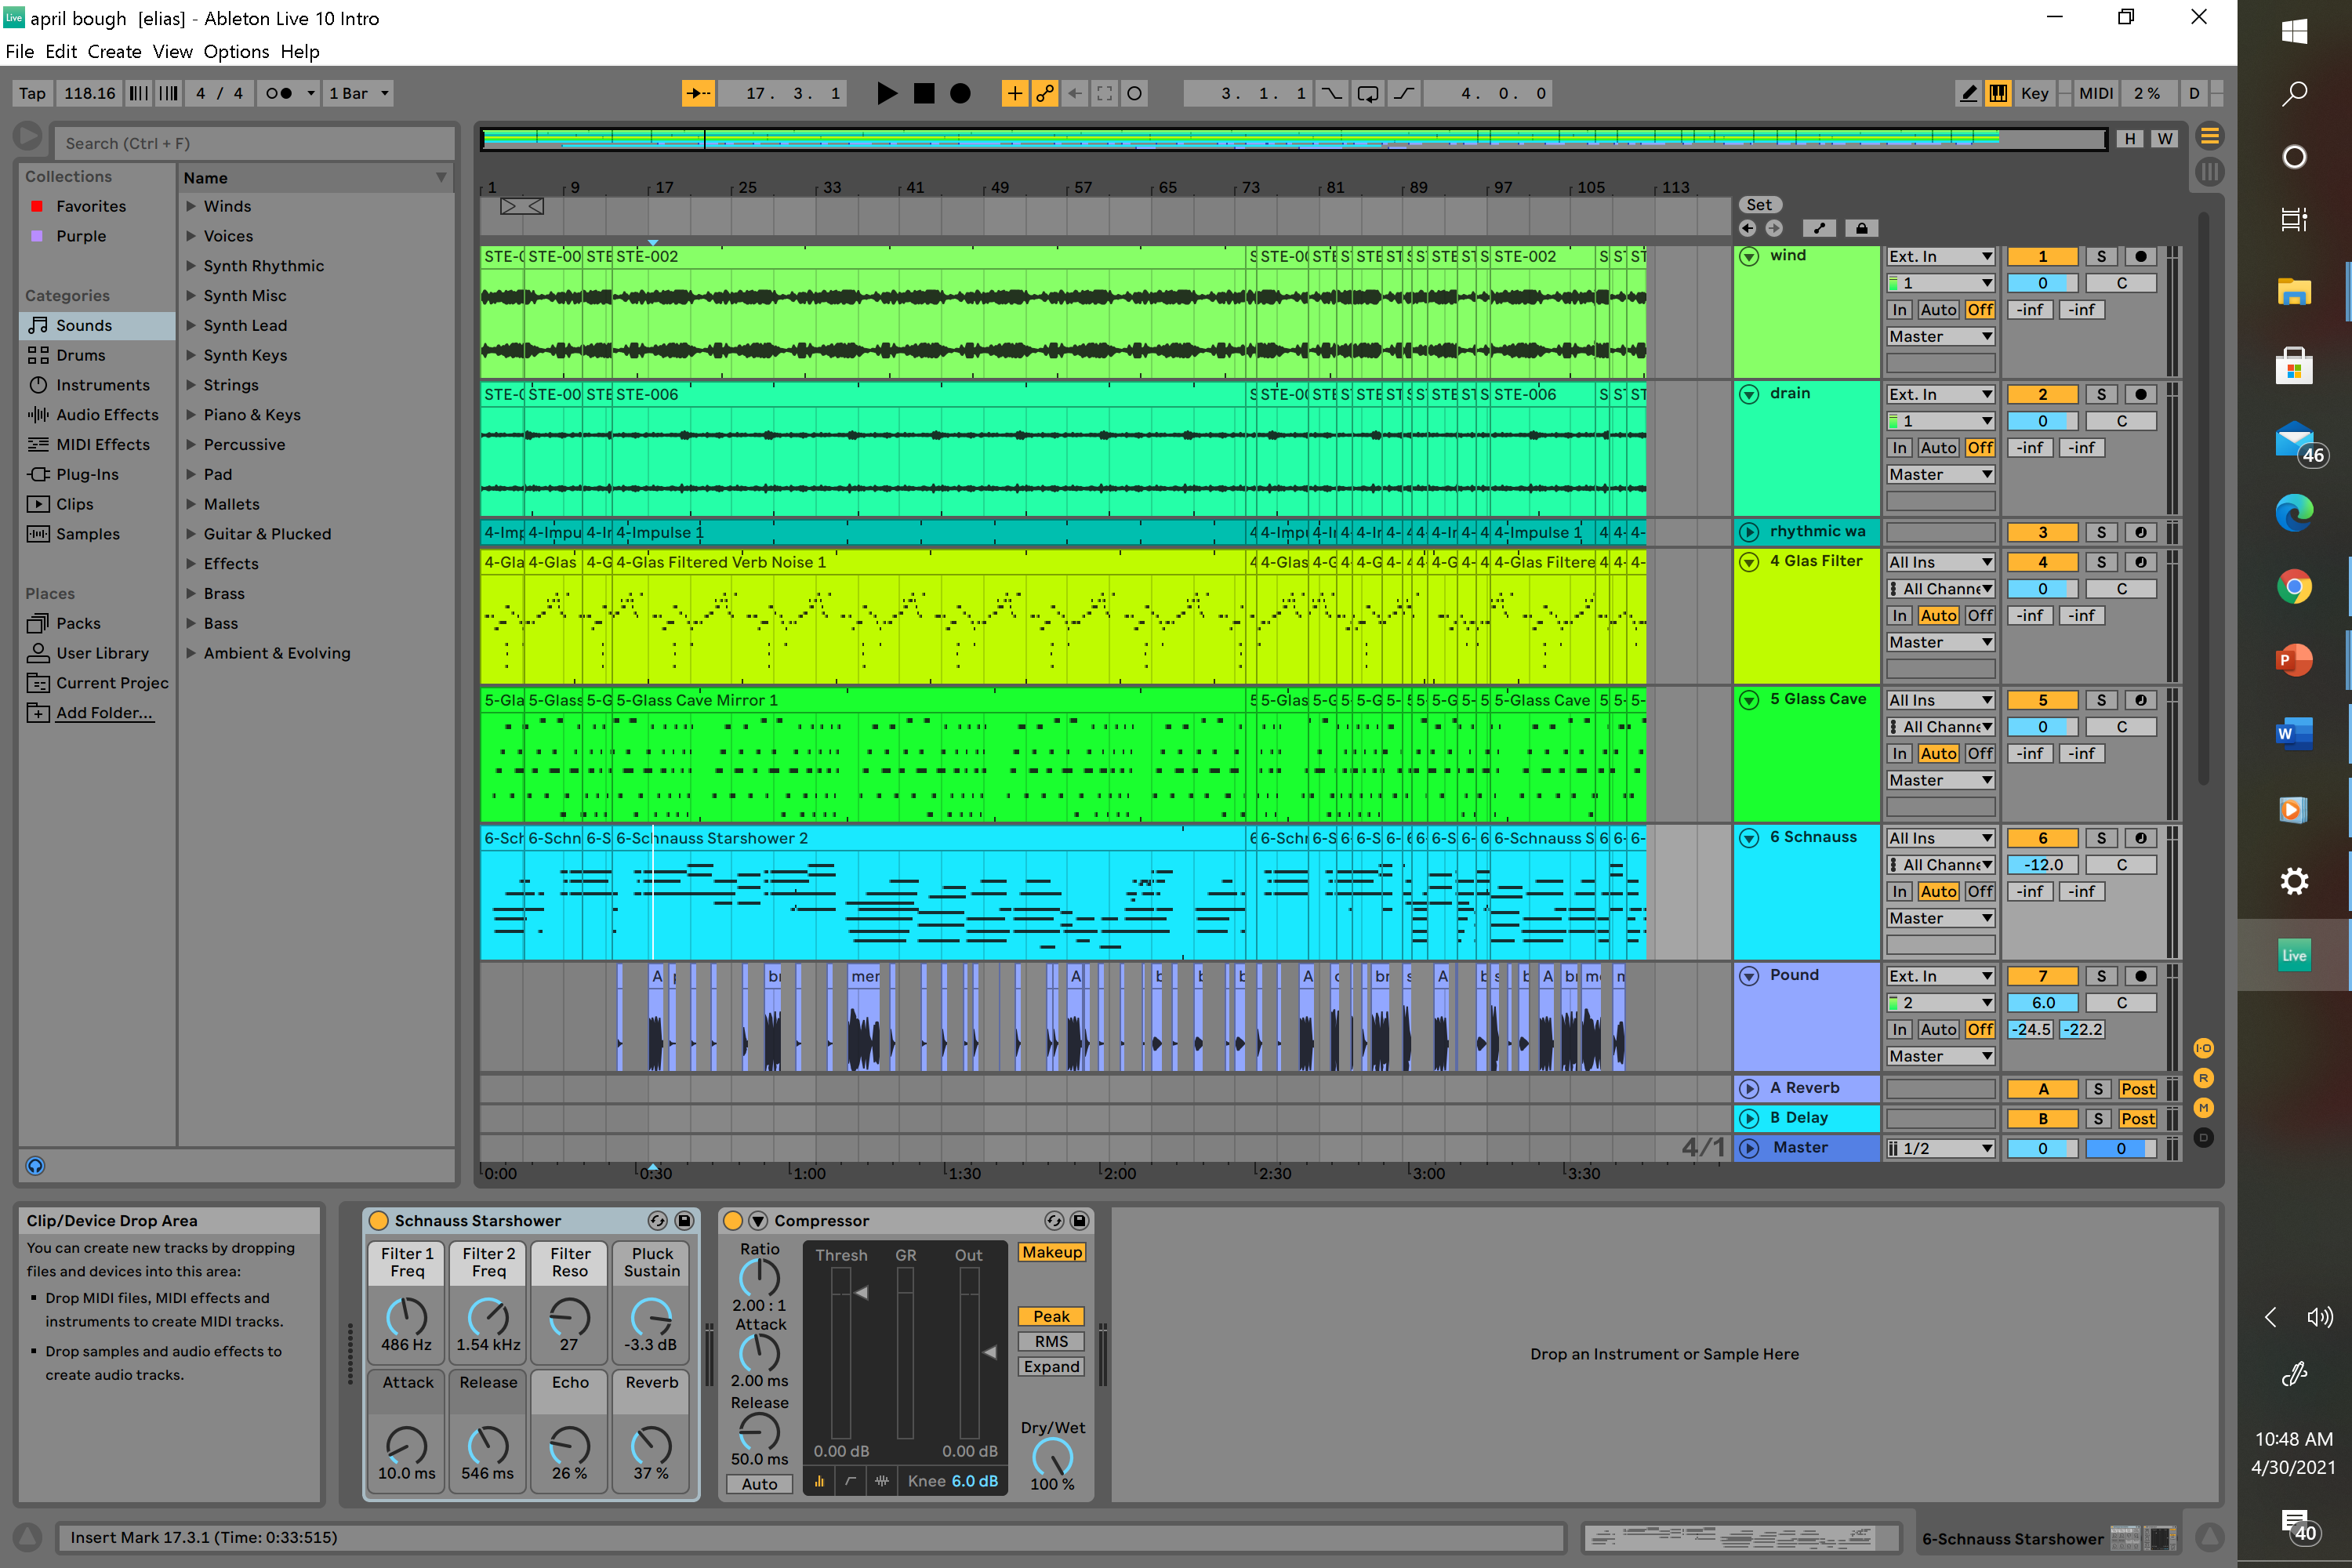2352x1568 pixels.
Task: Solo the wind track
Action: point(2101,256)
